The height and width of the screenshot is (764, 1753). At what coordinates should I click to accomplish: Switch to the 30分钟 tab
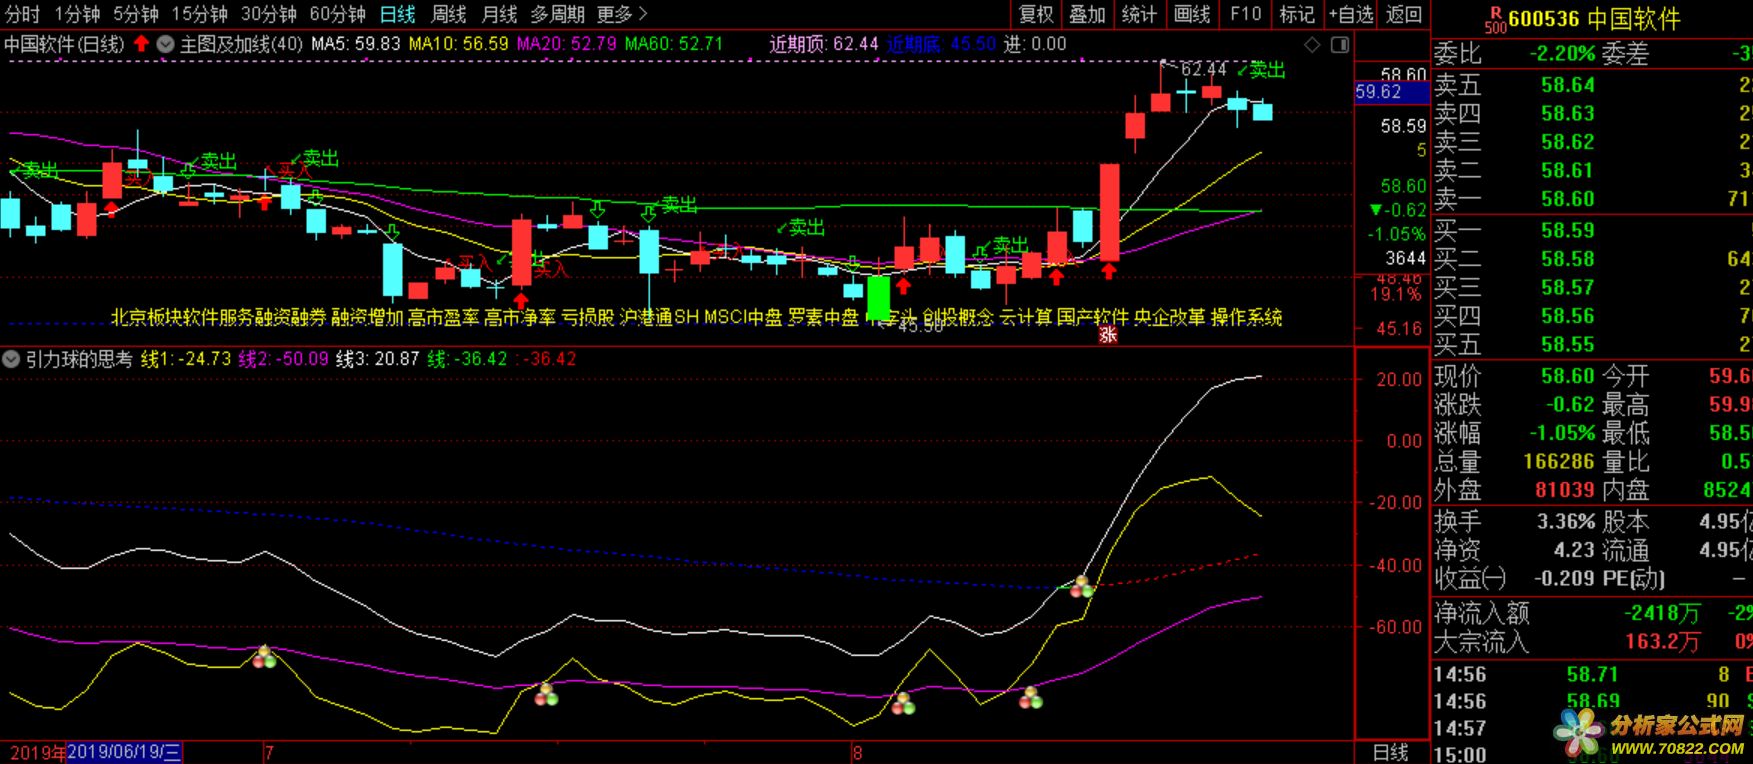tap(268, 14)
